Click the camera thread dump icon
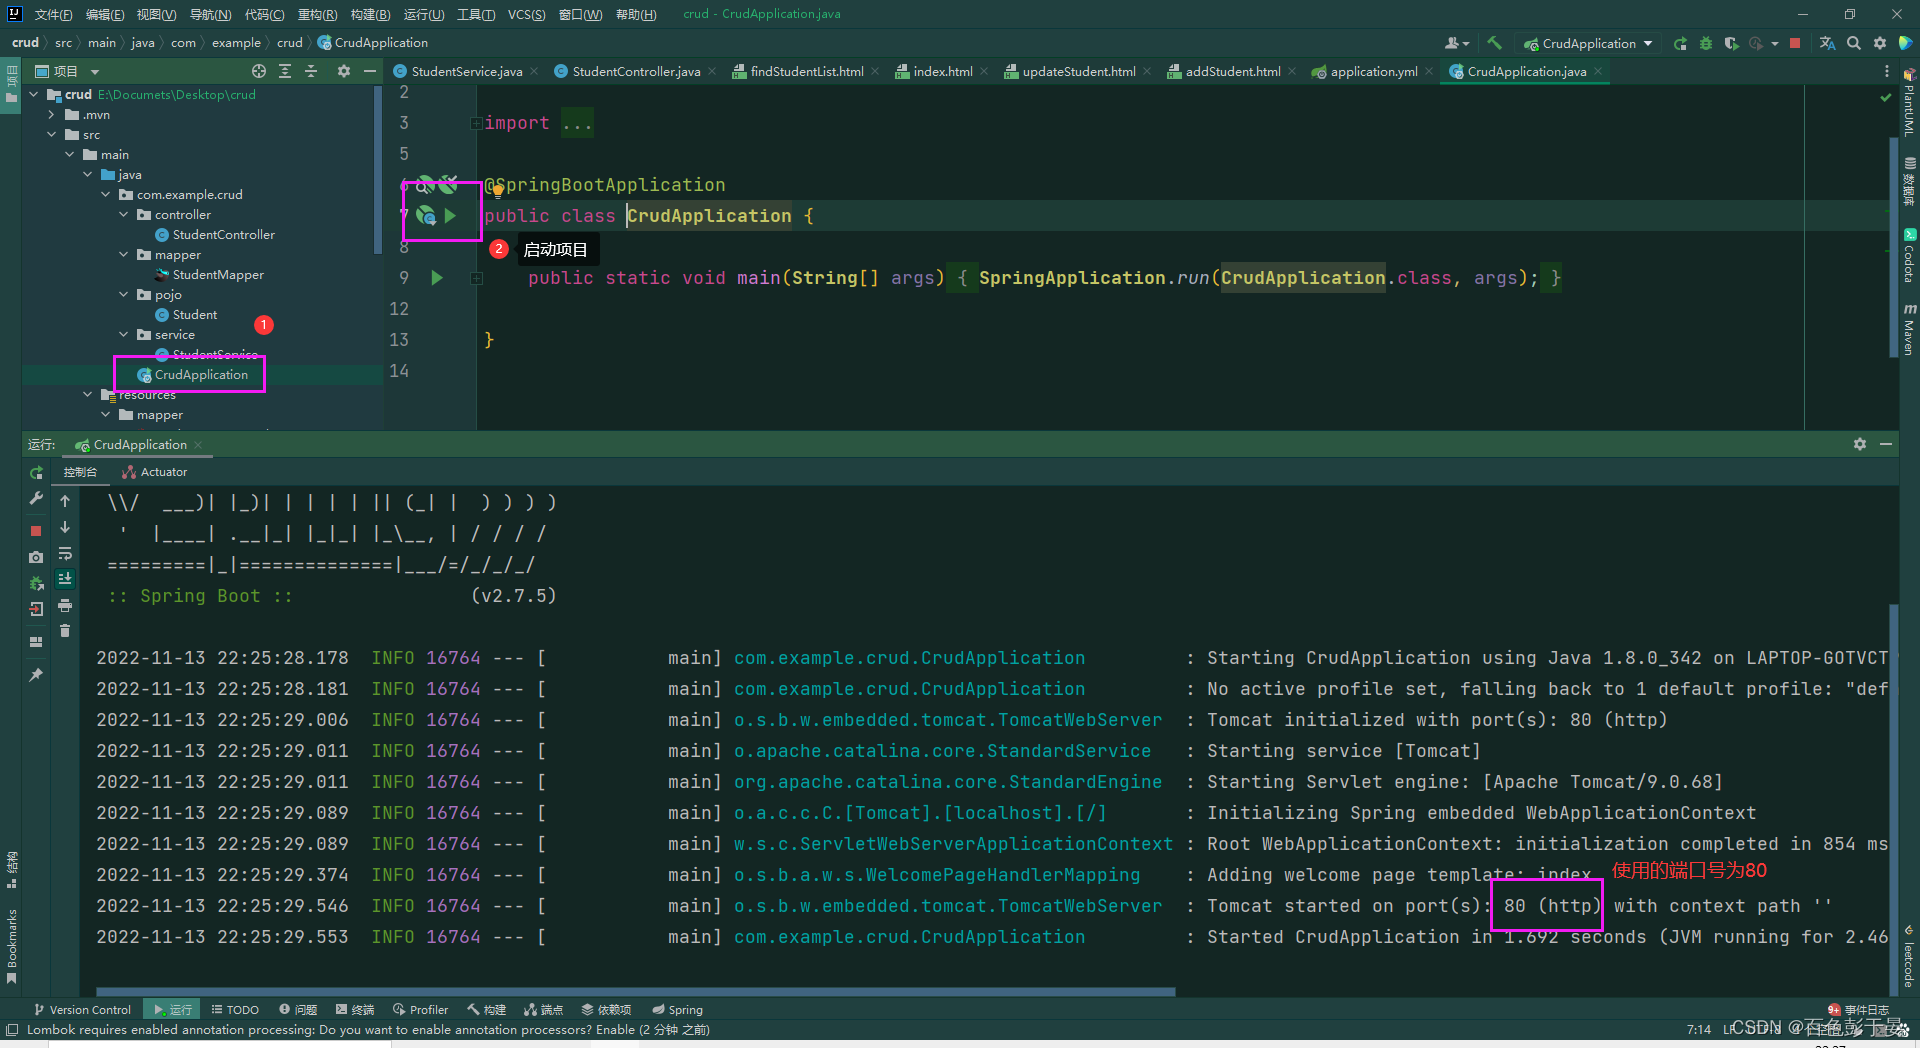Viewport: 1920px width, 1048px height. 36,557
